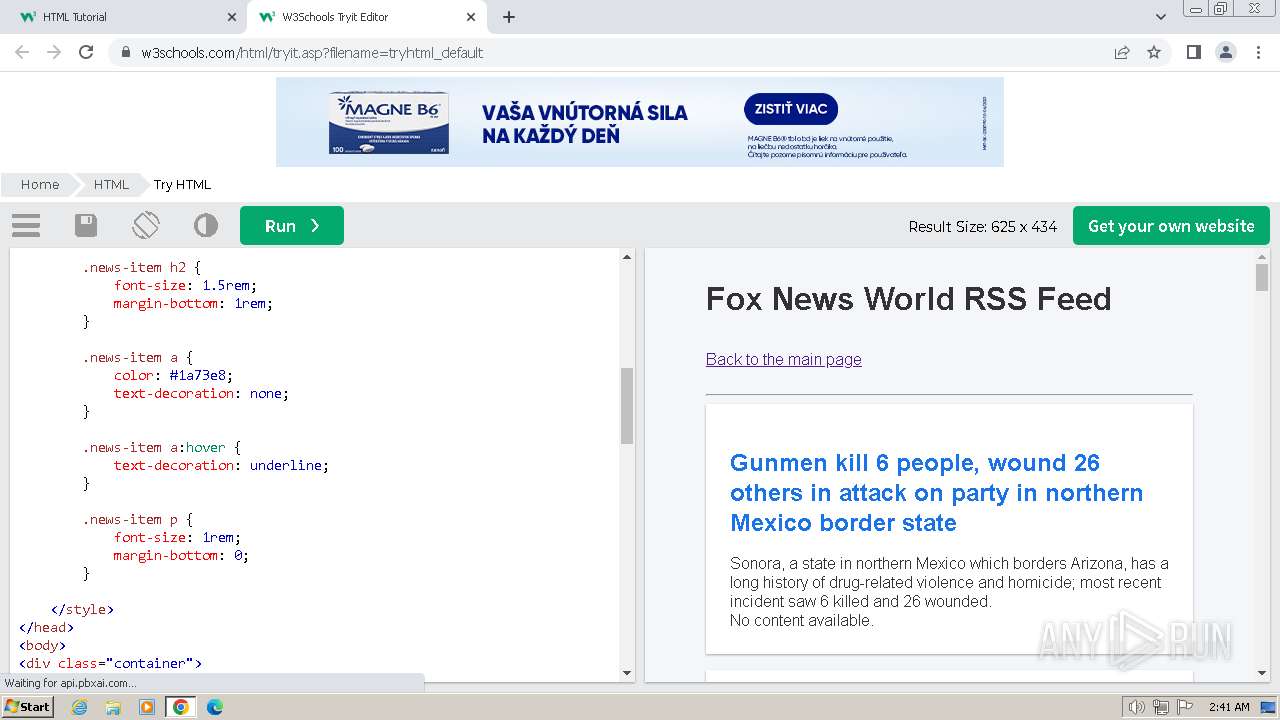Viewport: 1280px width, 720px height.
Task: Click the code editor scroll down arrow
Action: [627, 673]
